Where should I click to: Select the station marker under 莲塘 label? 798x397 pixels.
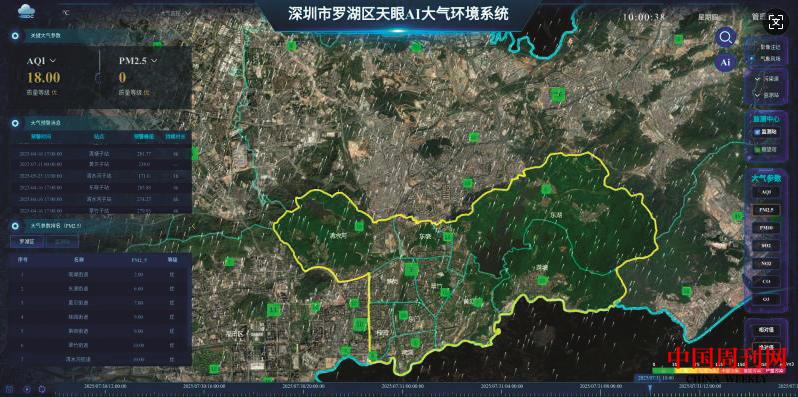(543, 279)
